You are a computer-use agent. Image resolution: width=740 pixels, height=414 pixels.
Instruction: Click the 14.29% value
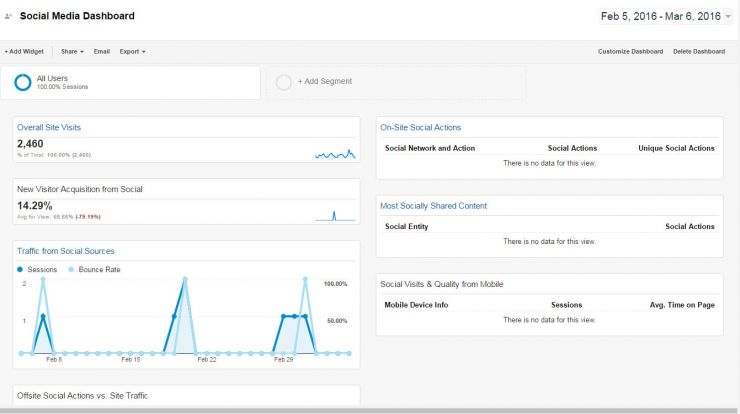tap(34, 206)
